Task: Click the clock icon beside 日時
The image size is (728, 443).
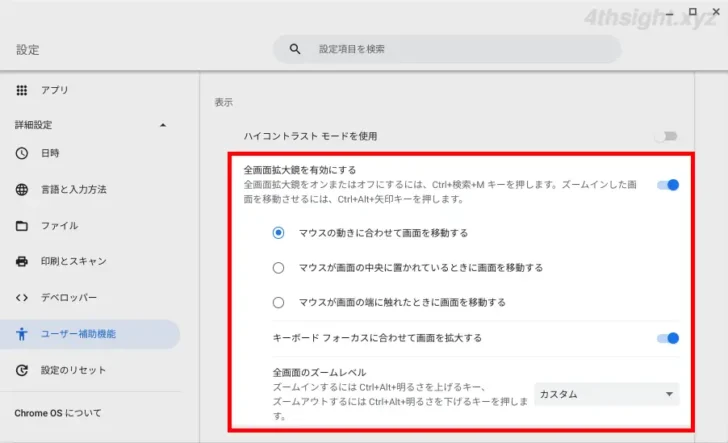Action: pos(21,153)
